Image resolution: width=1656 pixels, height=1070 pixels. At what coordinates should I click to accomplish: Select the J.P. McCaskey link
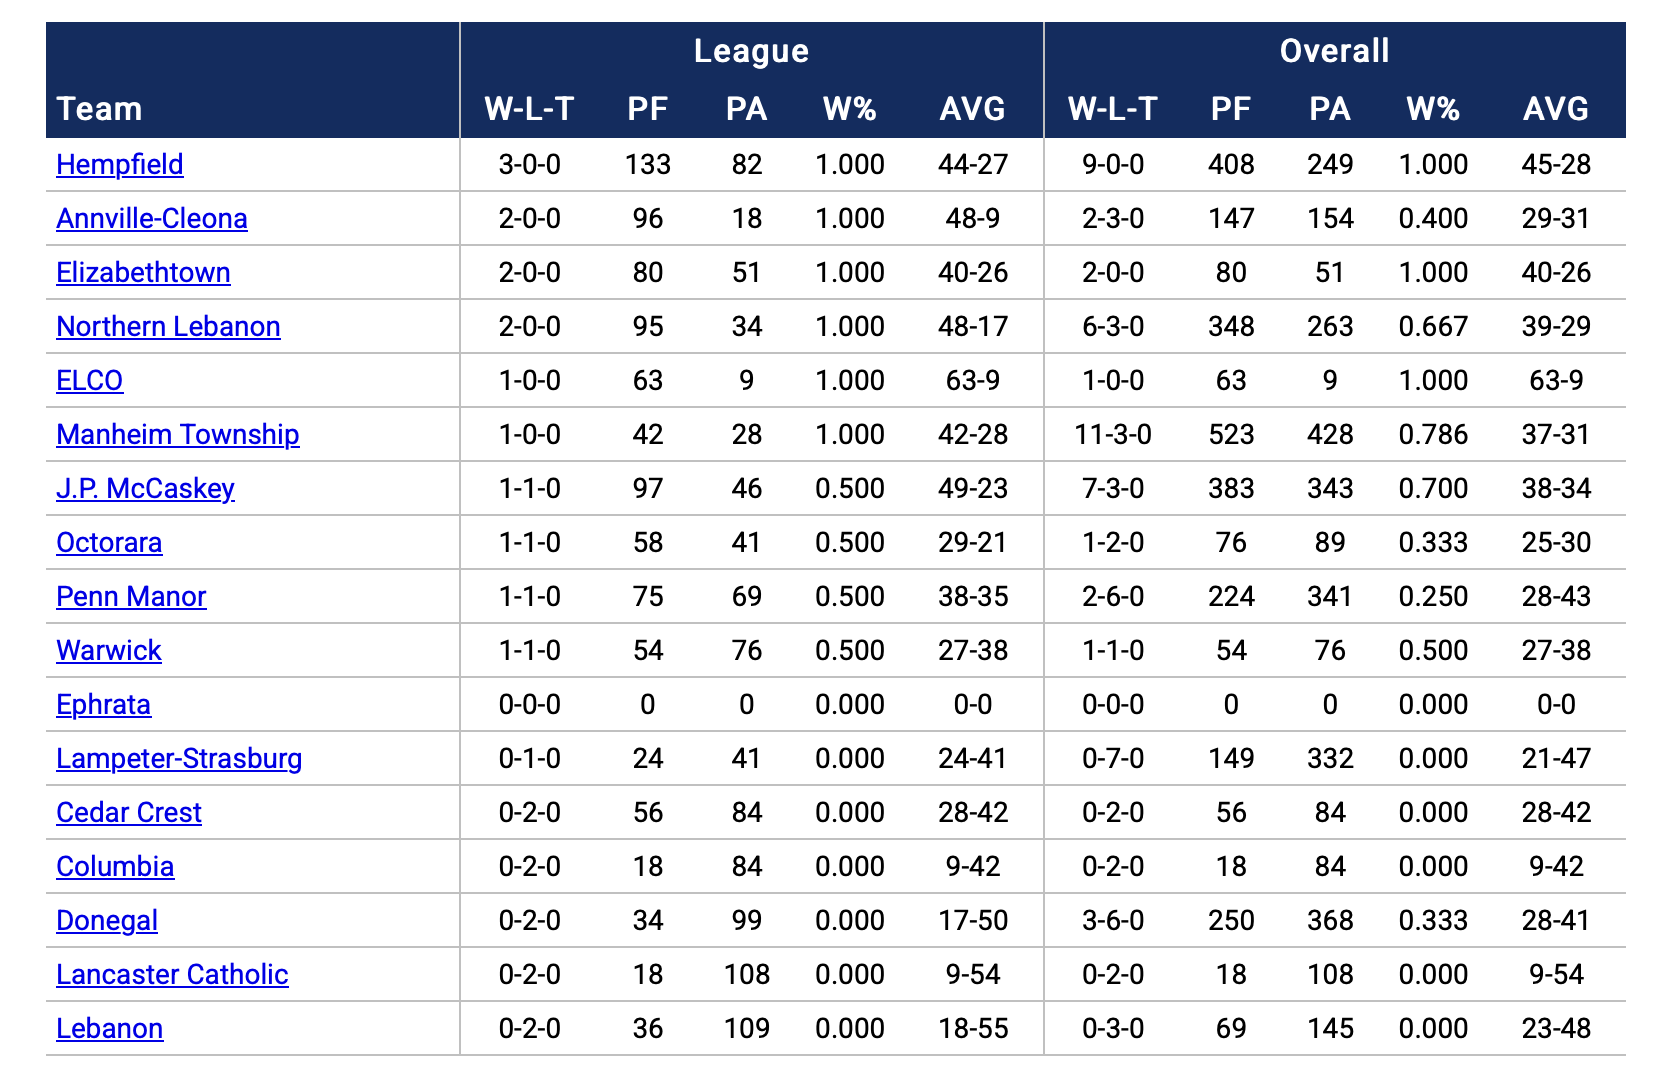[x=145, y=489]
